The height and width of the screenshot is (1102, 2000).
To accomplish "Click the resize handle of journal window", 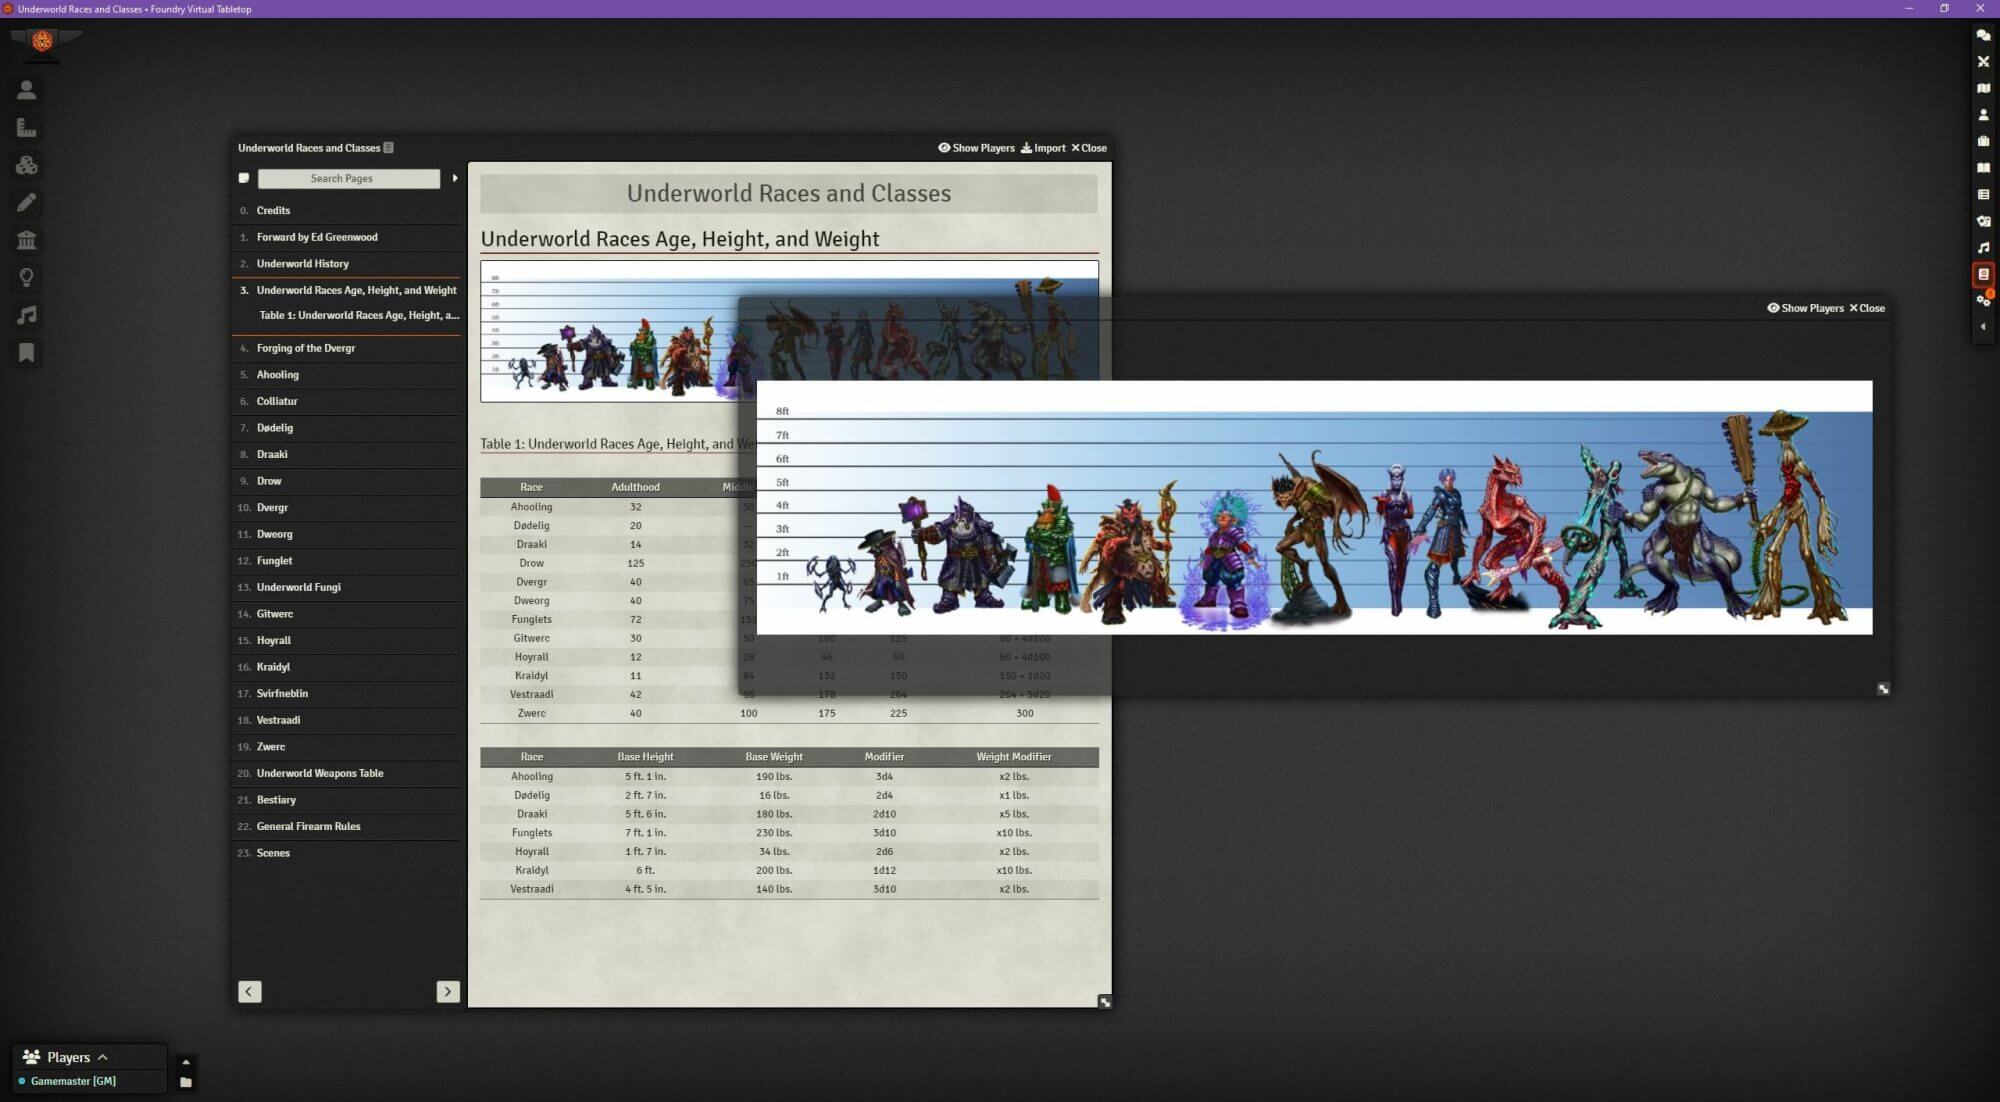I will pyautogui.click(x=1104, y=1001).
